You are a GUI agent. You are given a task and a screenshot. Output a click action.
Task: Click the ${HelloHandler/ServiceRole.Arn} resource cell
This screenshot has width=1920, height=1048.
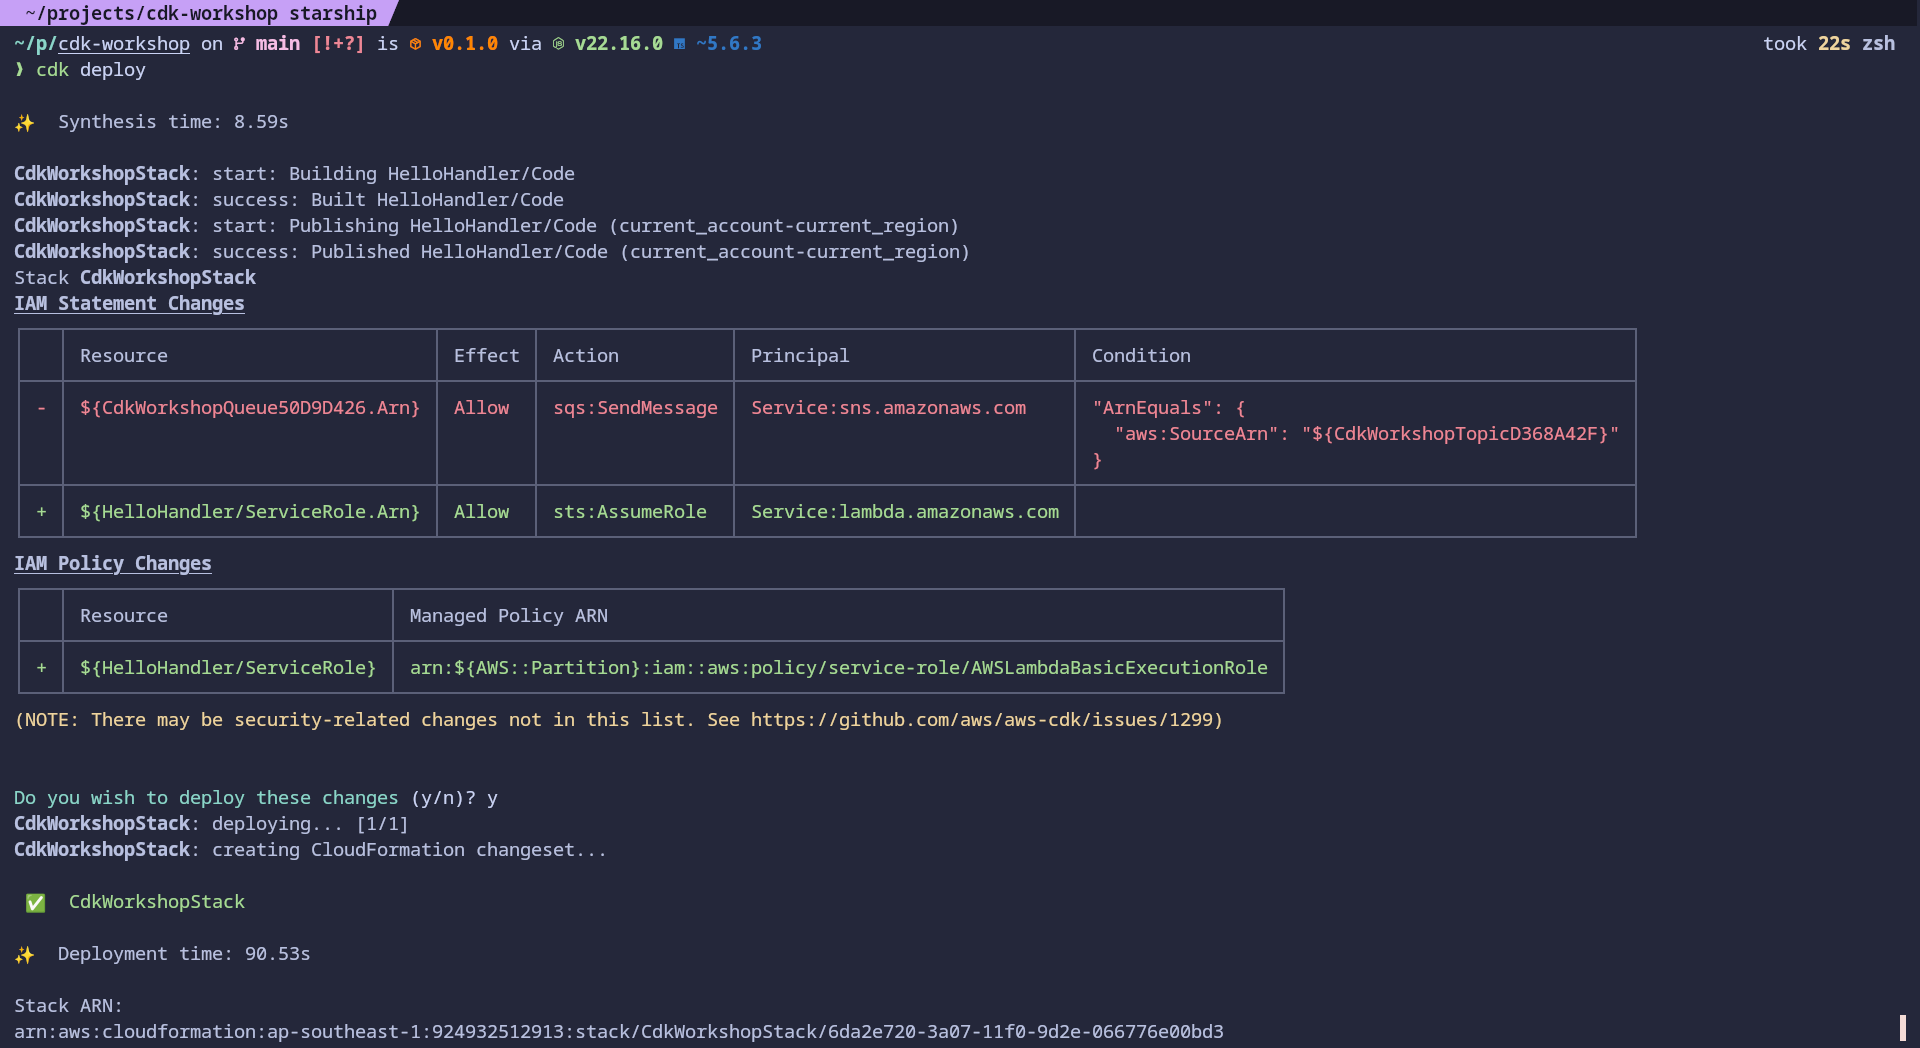250,512
